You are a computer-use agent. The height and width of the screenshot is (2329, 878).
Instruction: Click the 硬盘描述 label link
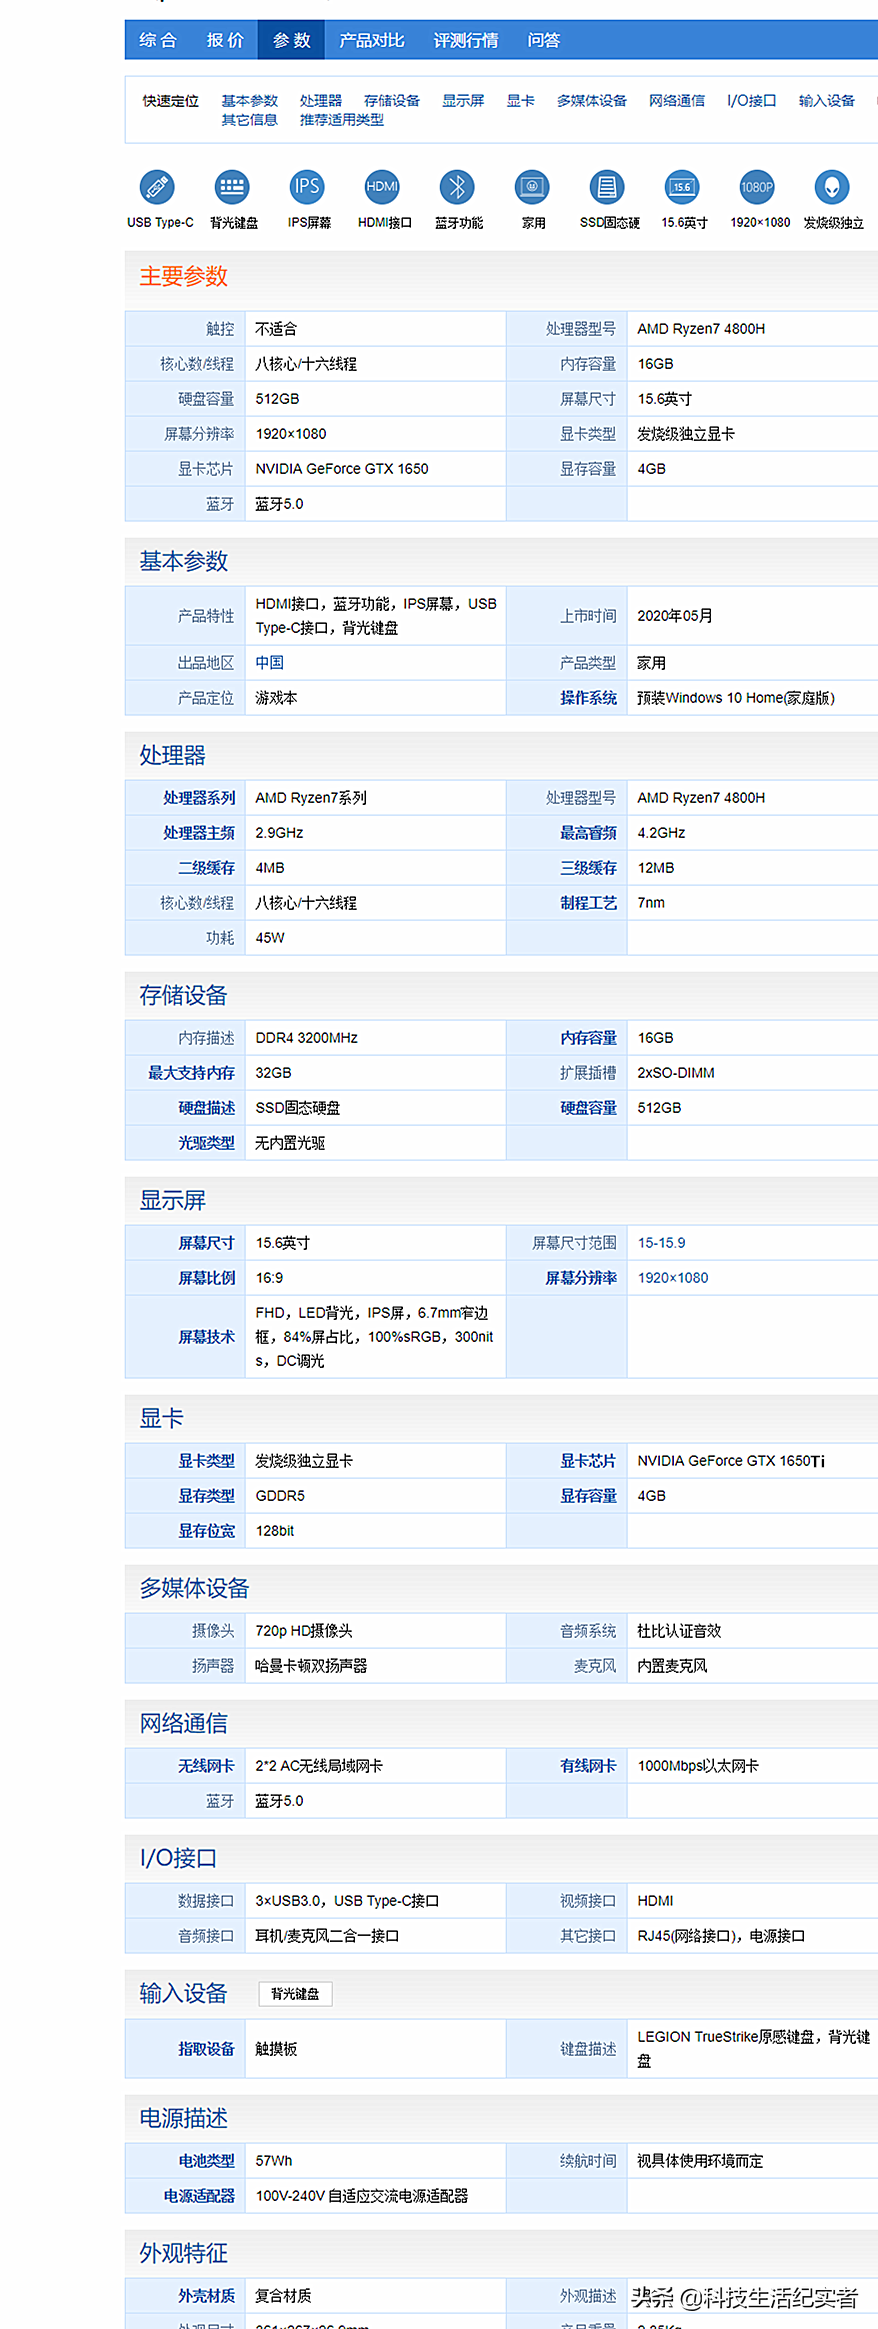point(207,1108)
